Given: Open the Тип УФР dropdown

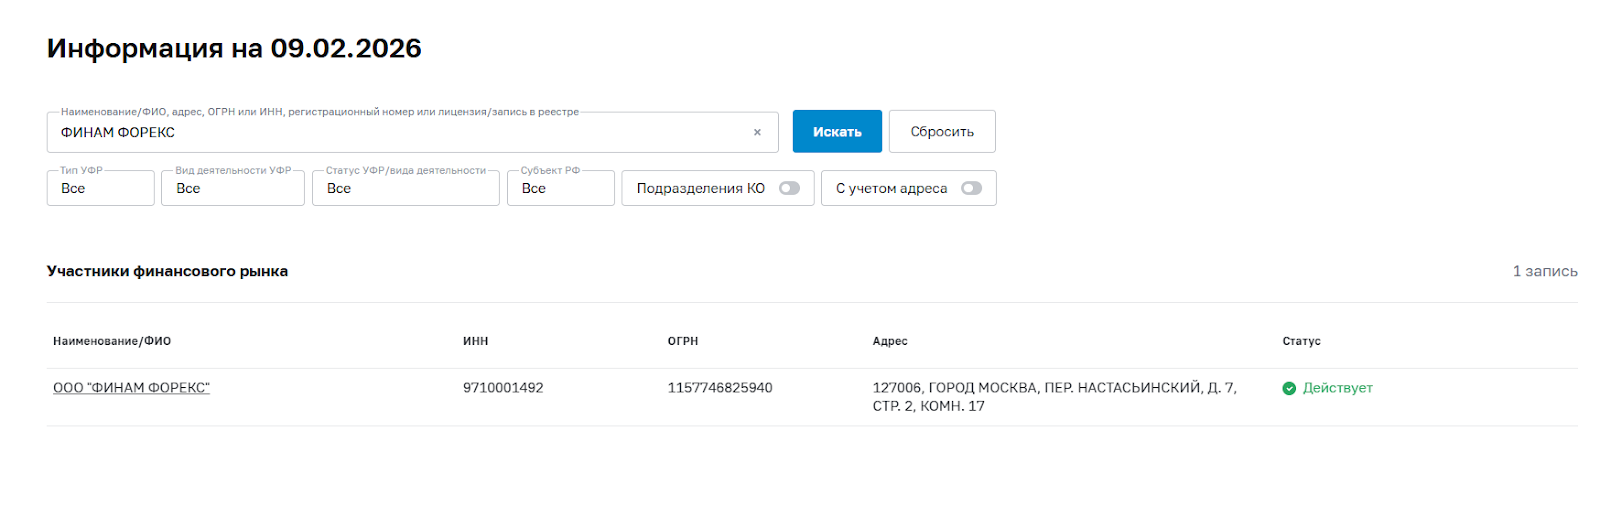Looking at the screenshot, I should tap(100, 188).
